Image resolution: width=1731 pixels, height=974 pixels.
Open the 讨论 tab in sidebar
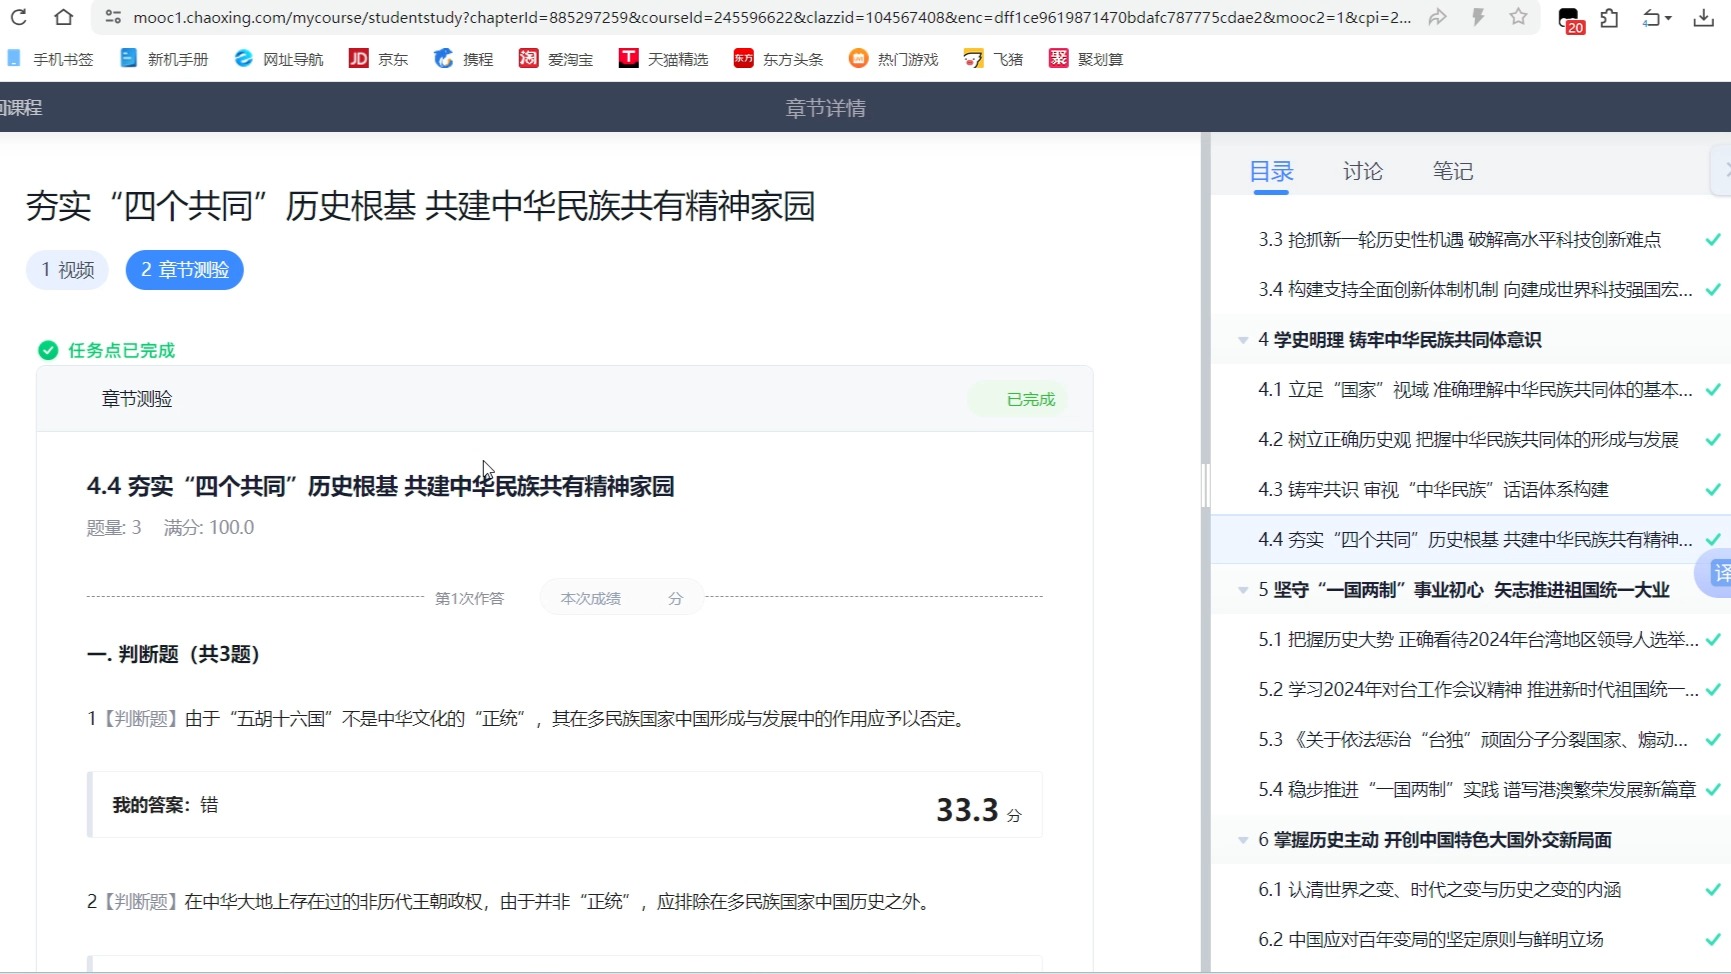1362,171
